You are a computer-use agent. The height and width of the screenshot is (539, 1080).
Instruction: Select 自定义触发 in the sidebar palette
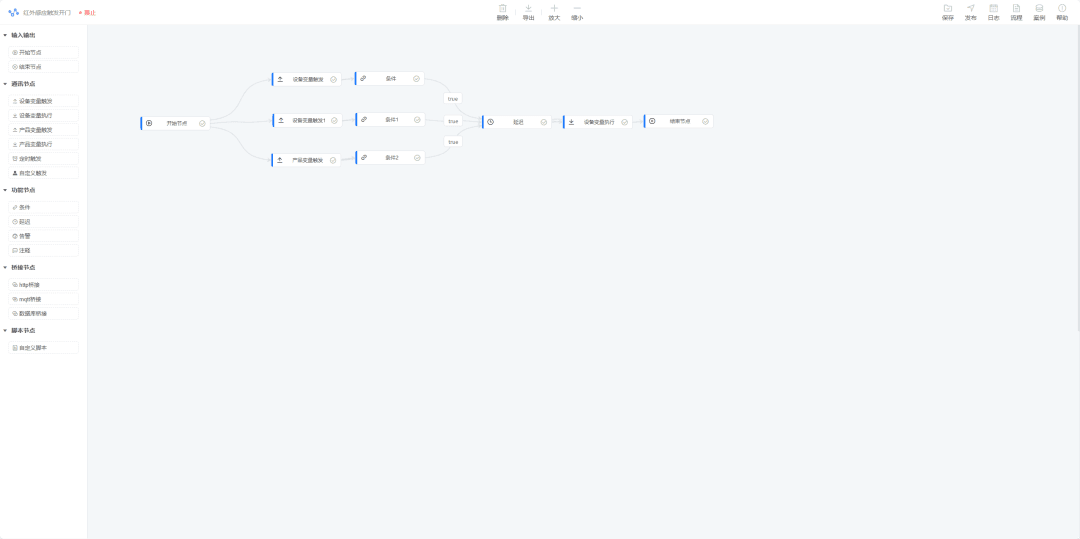(43, 173)
